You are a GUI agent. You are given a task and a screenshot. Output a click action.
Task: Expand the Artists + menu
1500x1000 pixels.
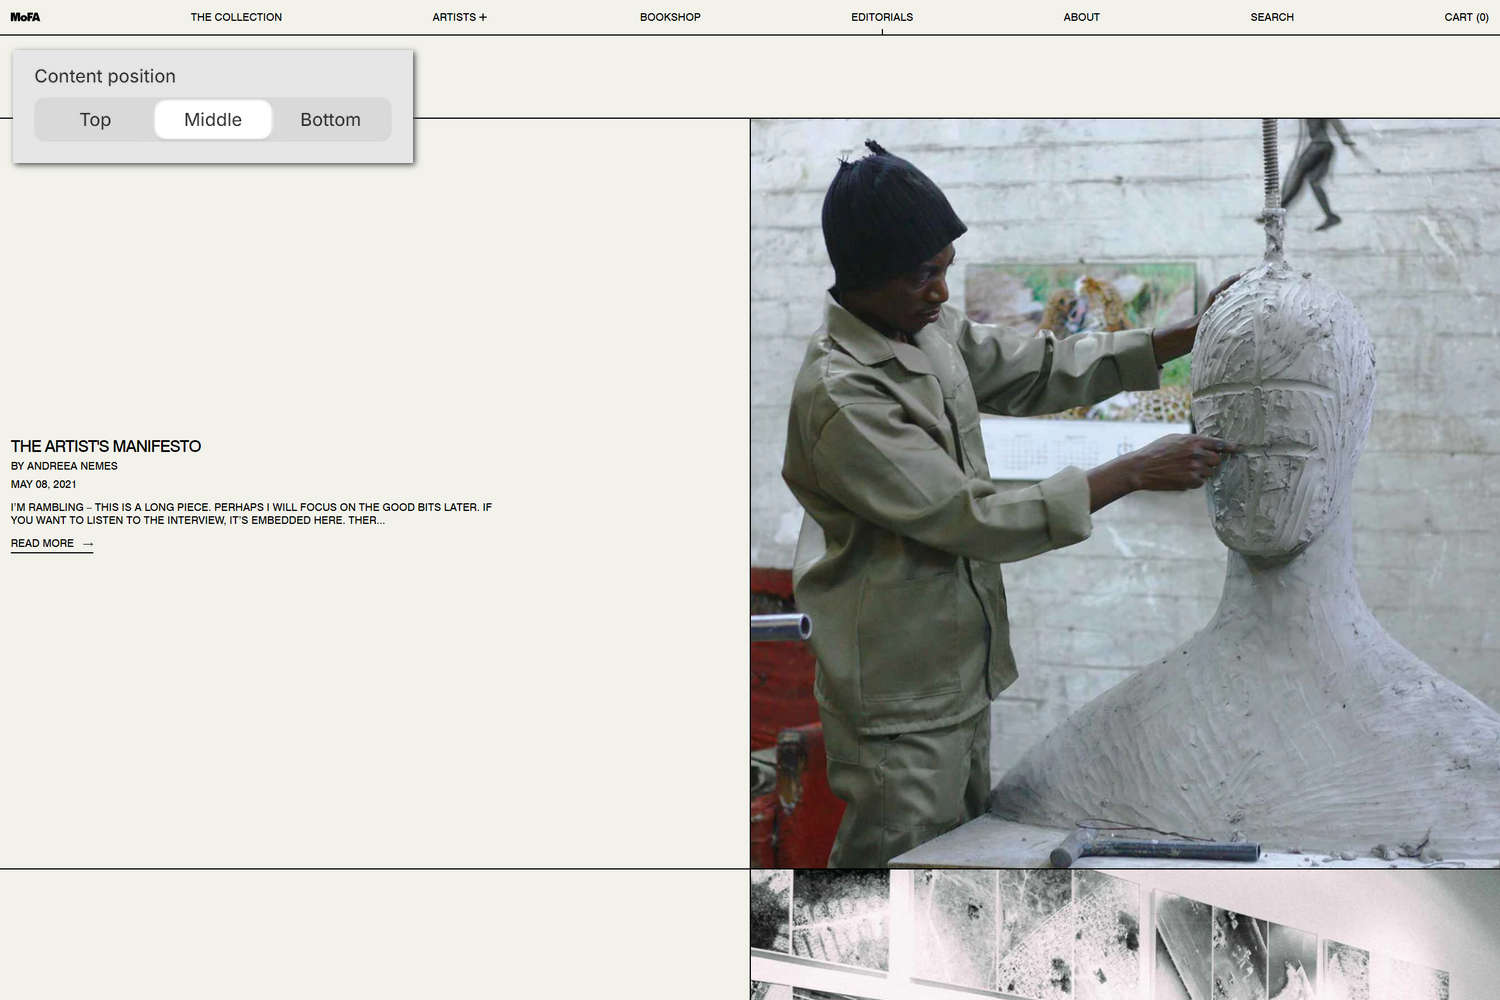point(459,17)
